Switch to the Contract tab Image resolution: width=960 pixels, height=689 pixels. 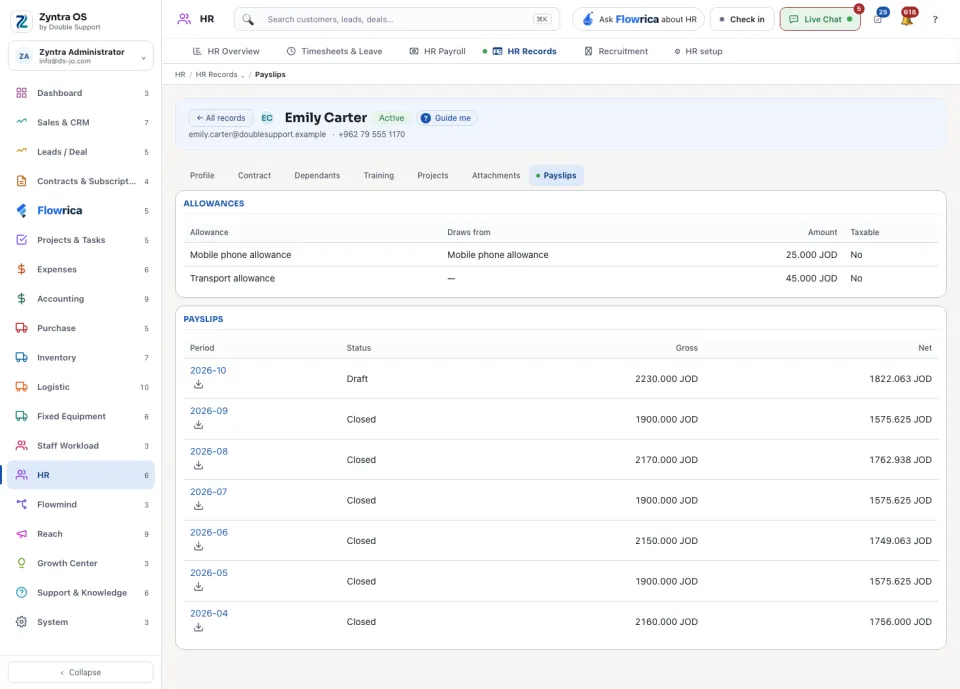254,175
